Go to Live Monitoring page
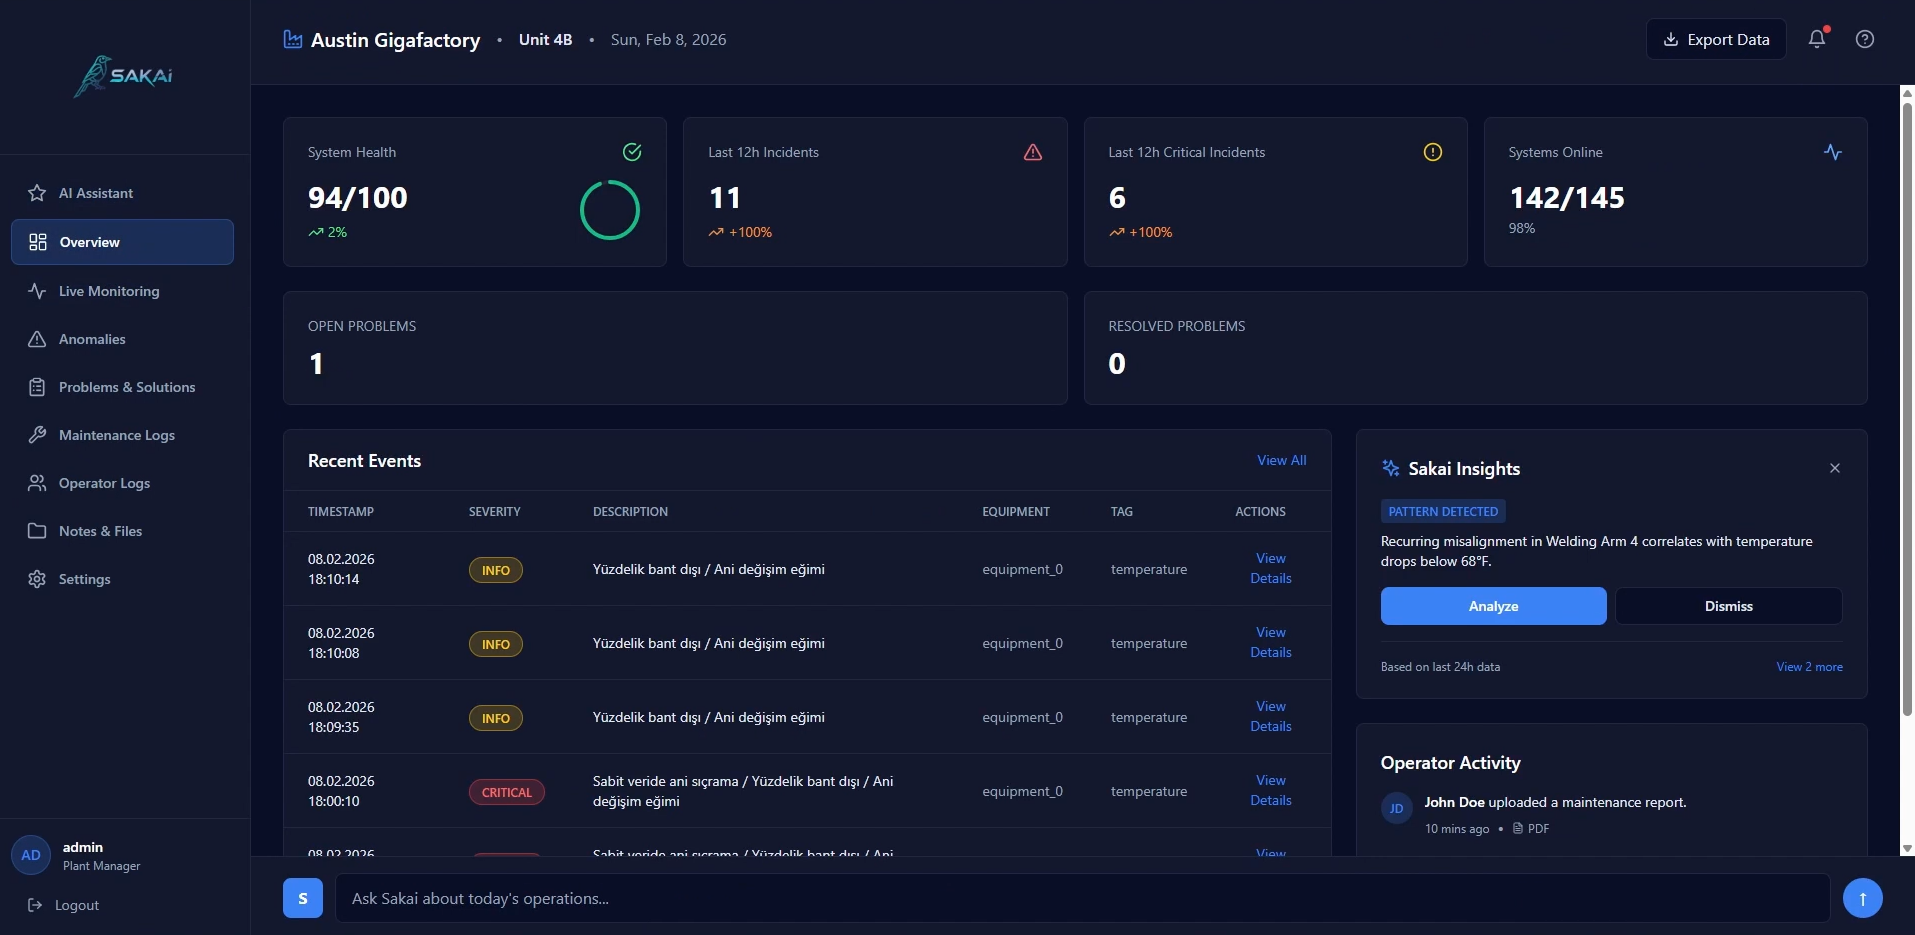The height and width of the screenshot is (935, 1915). [x=109, y=291]
